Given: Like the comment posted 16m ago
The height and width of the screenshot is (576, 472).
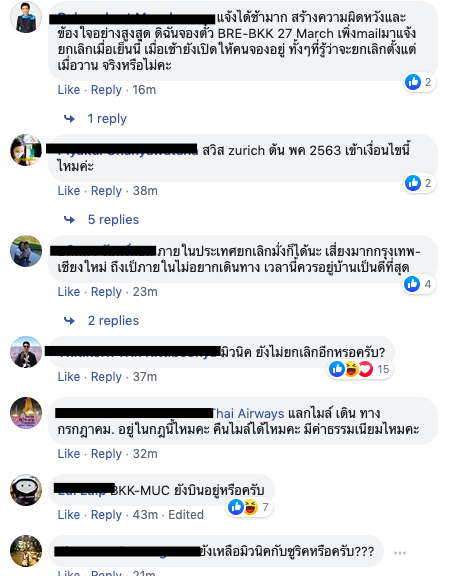Looking at the screenshot, I should tap(69, 90).
